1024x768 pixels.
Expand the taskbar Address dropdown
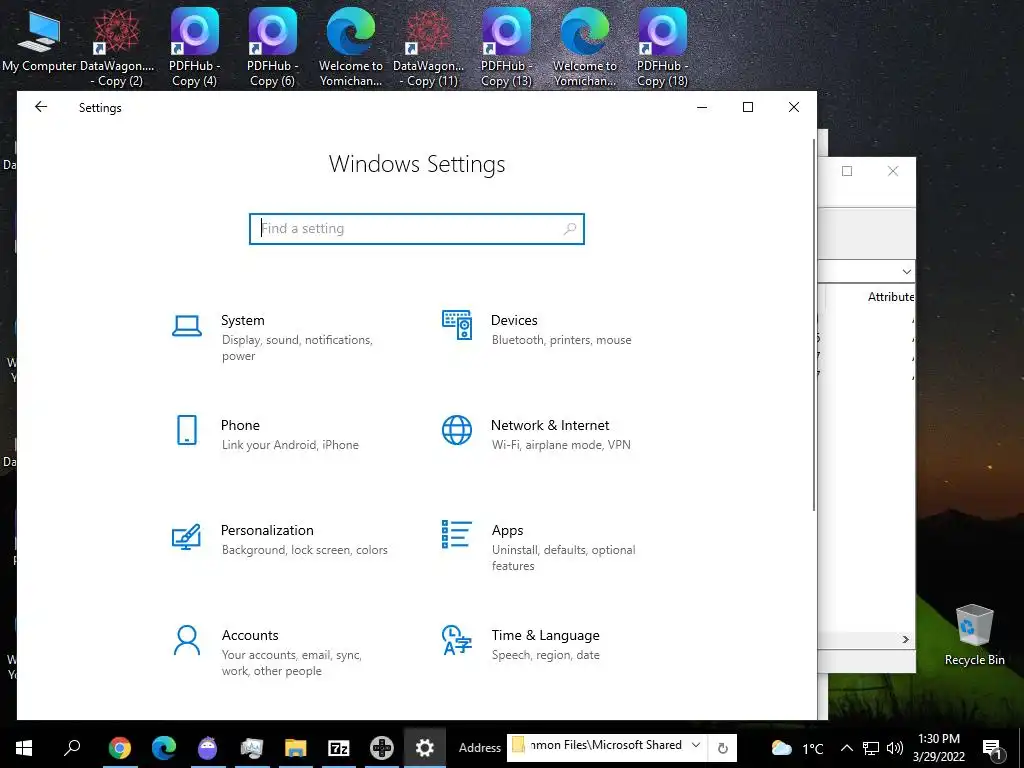(x=696, y=745)
